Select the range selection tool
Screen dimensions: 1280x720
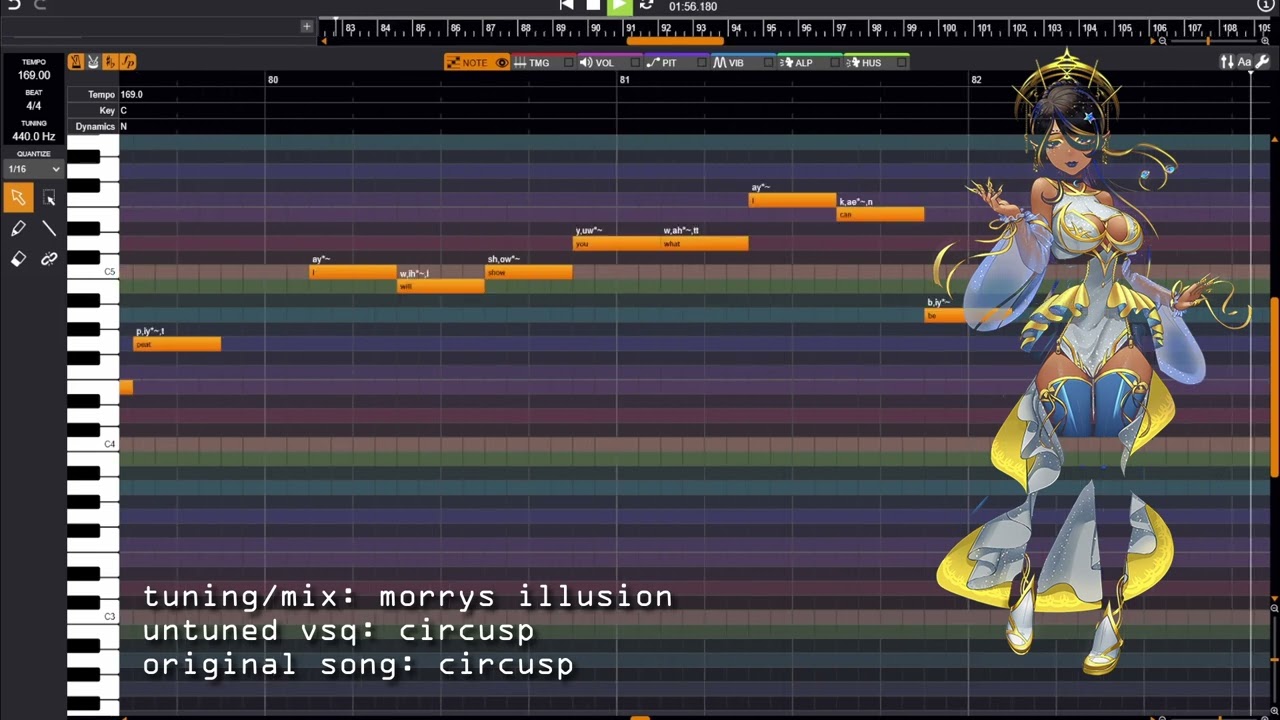pyautogui.click(x=49, y=198)
